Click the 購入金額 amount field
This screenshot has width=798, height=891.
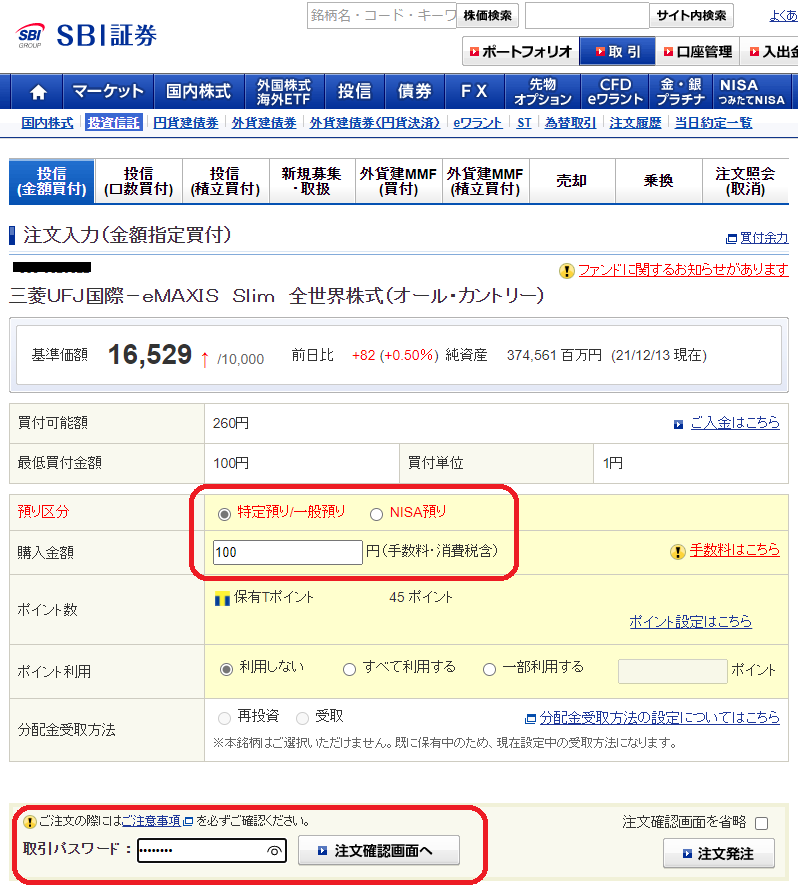(x=288, y=552)
